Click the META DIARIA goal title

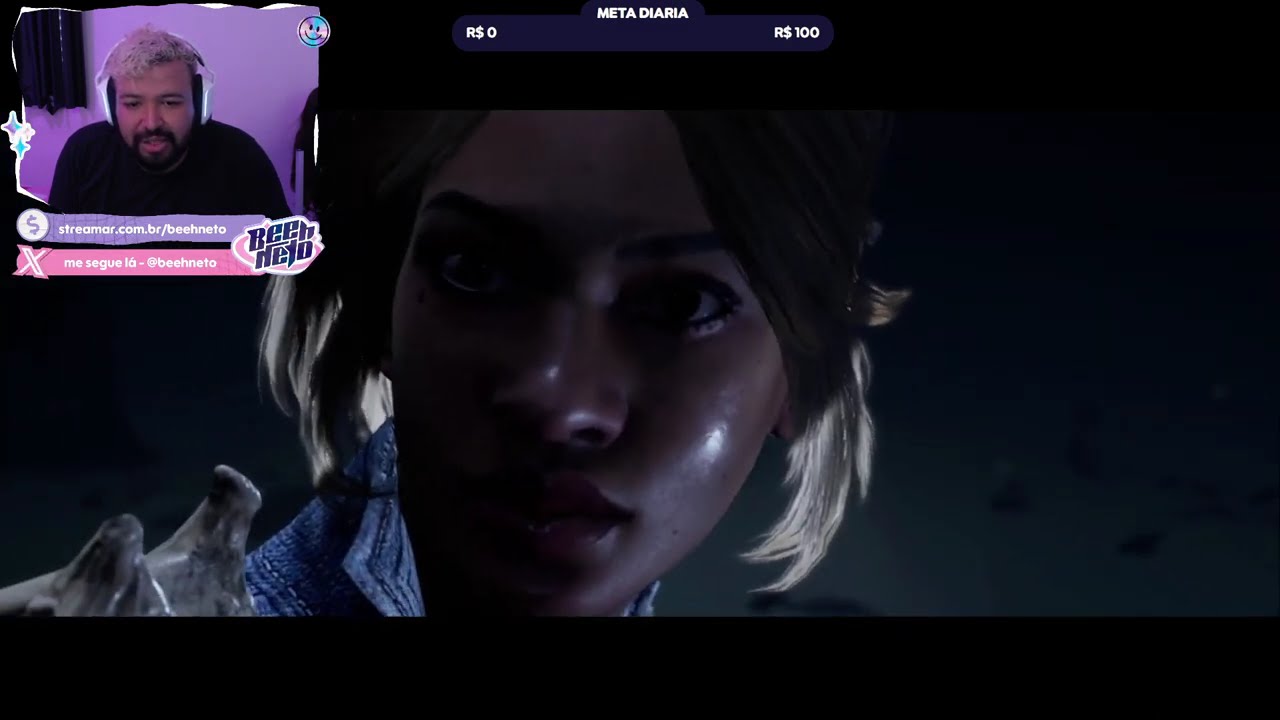642,13
